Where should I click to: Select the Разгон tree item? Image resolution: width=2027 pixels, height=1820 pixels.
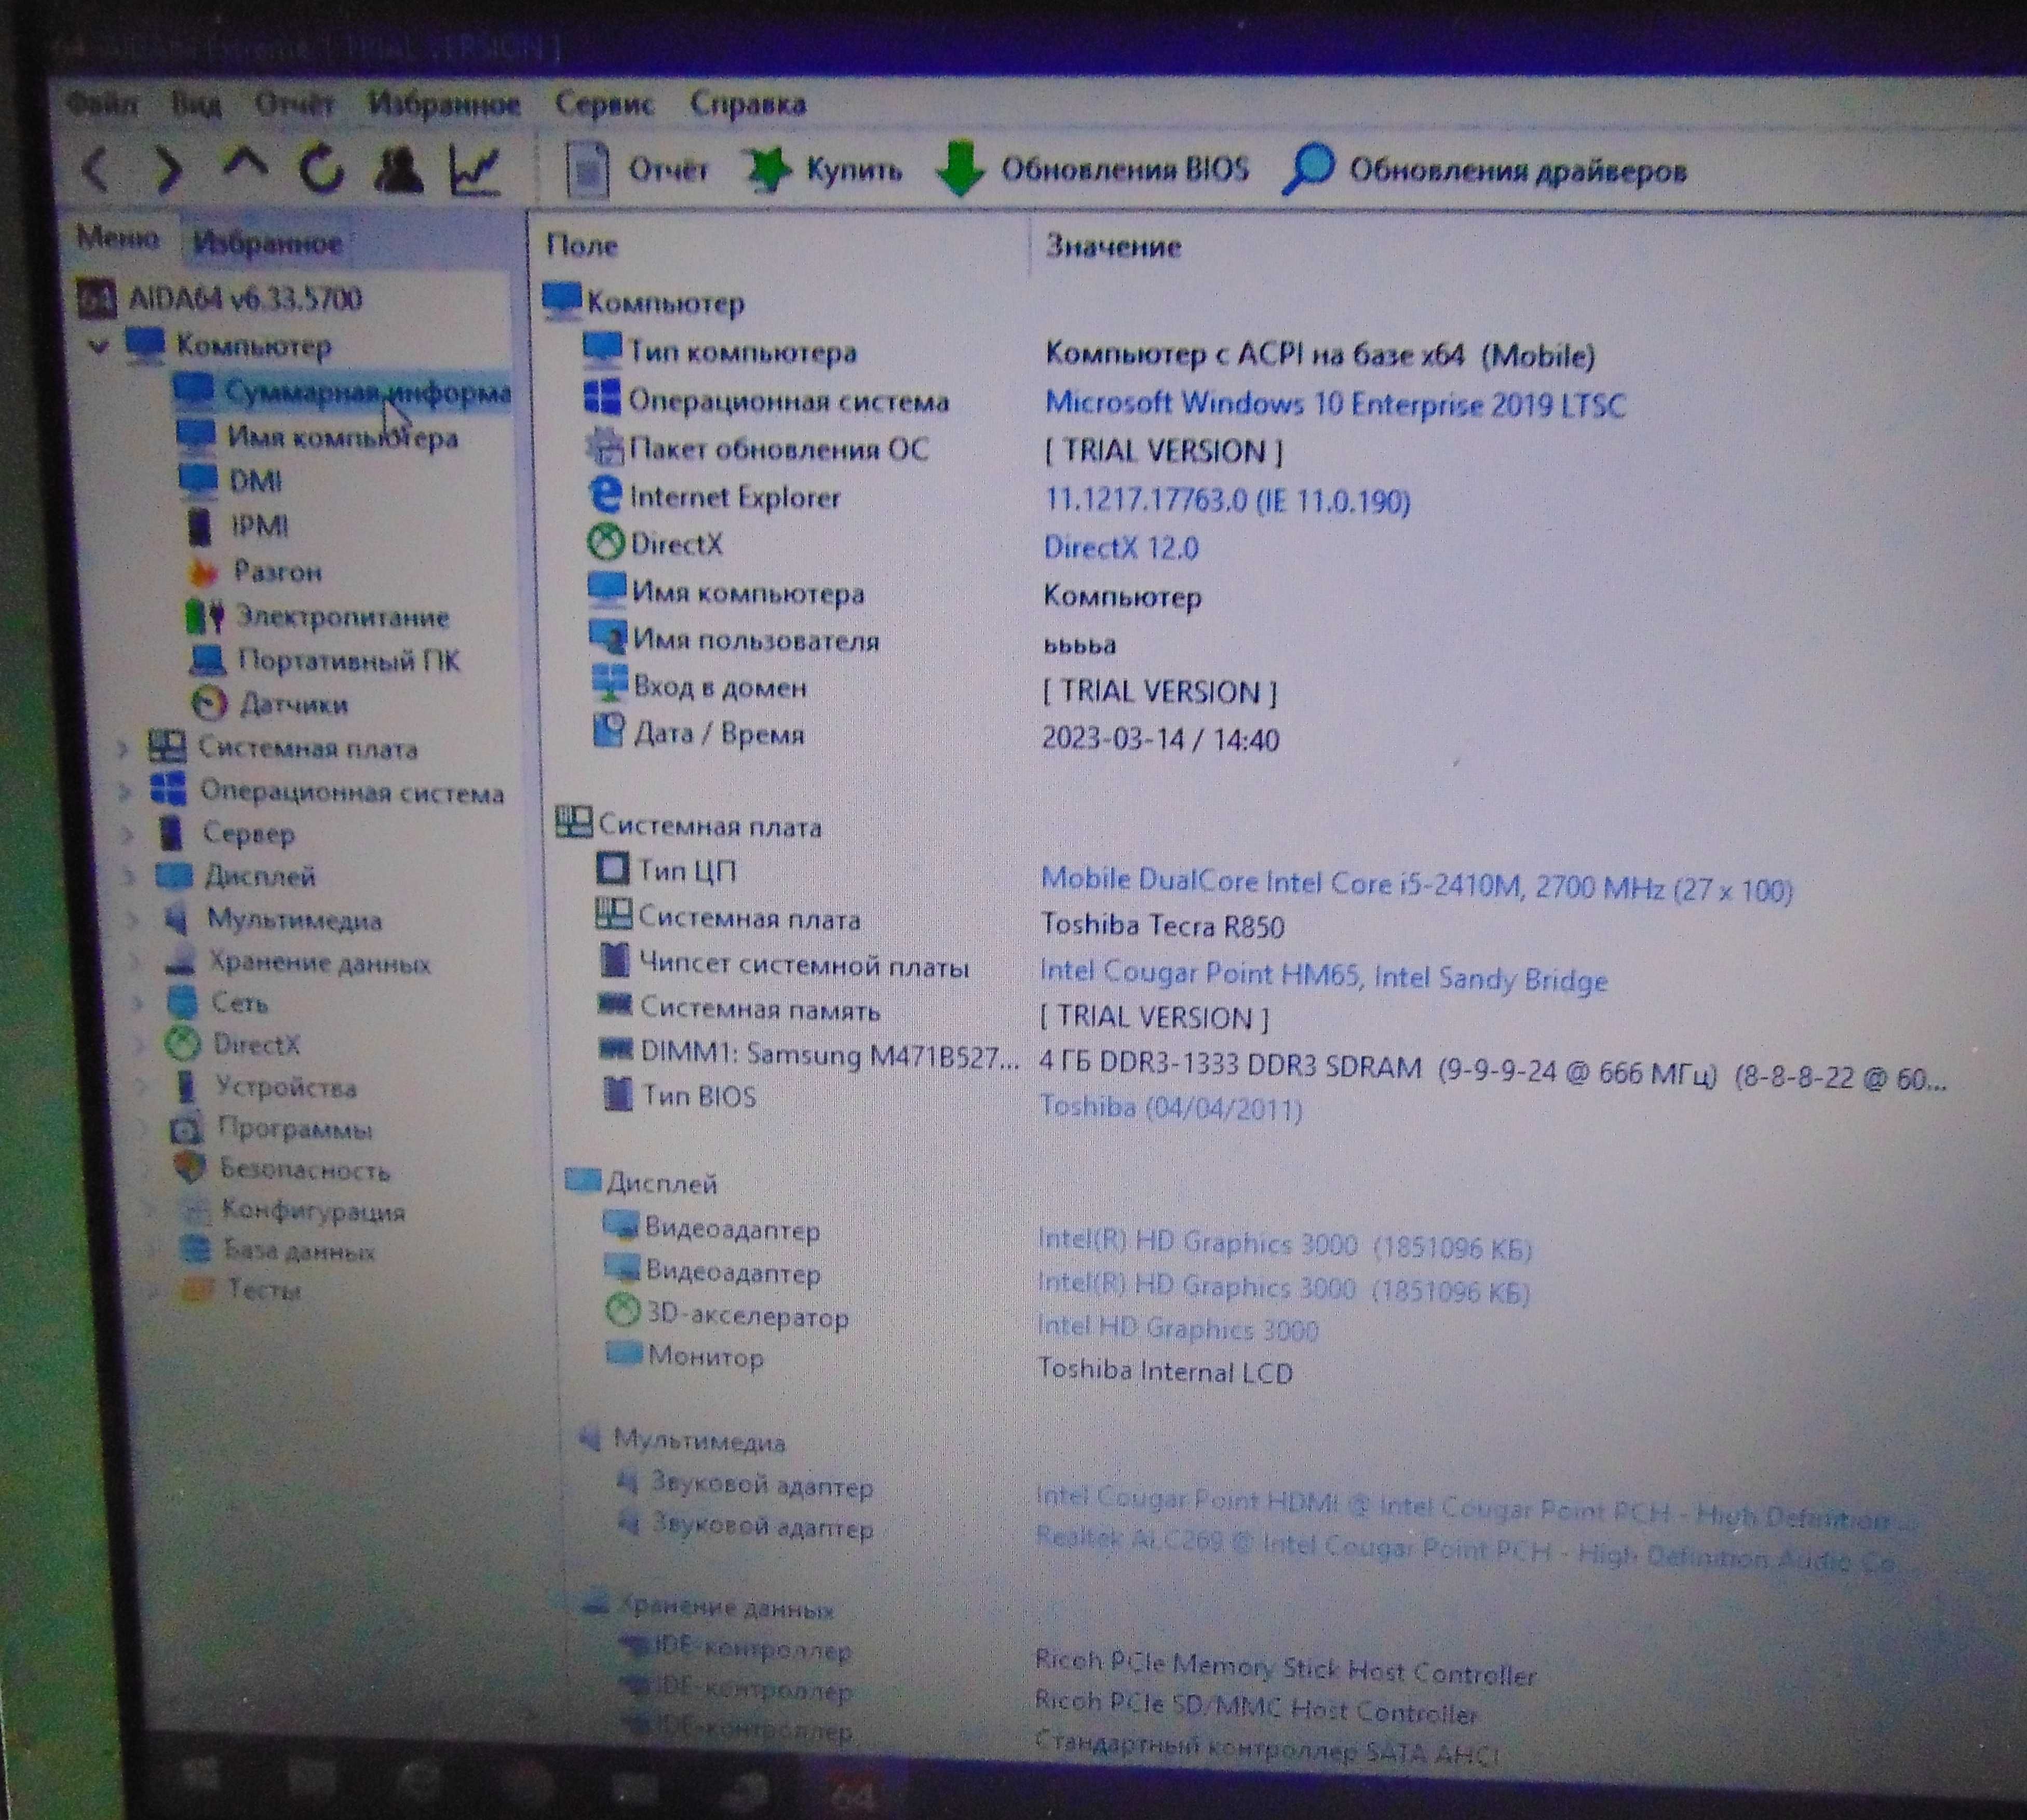click(277, 571)
